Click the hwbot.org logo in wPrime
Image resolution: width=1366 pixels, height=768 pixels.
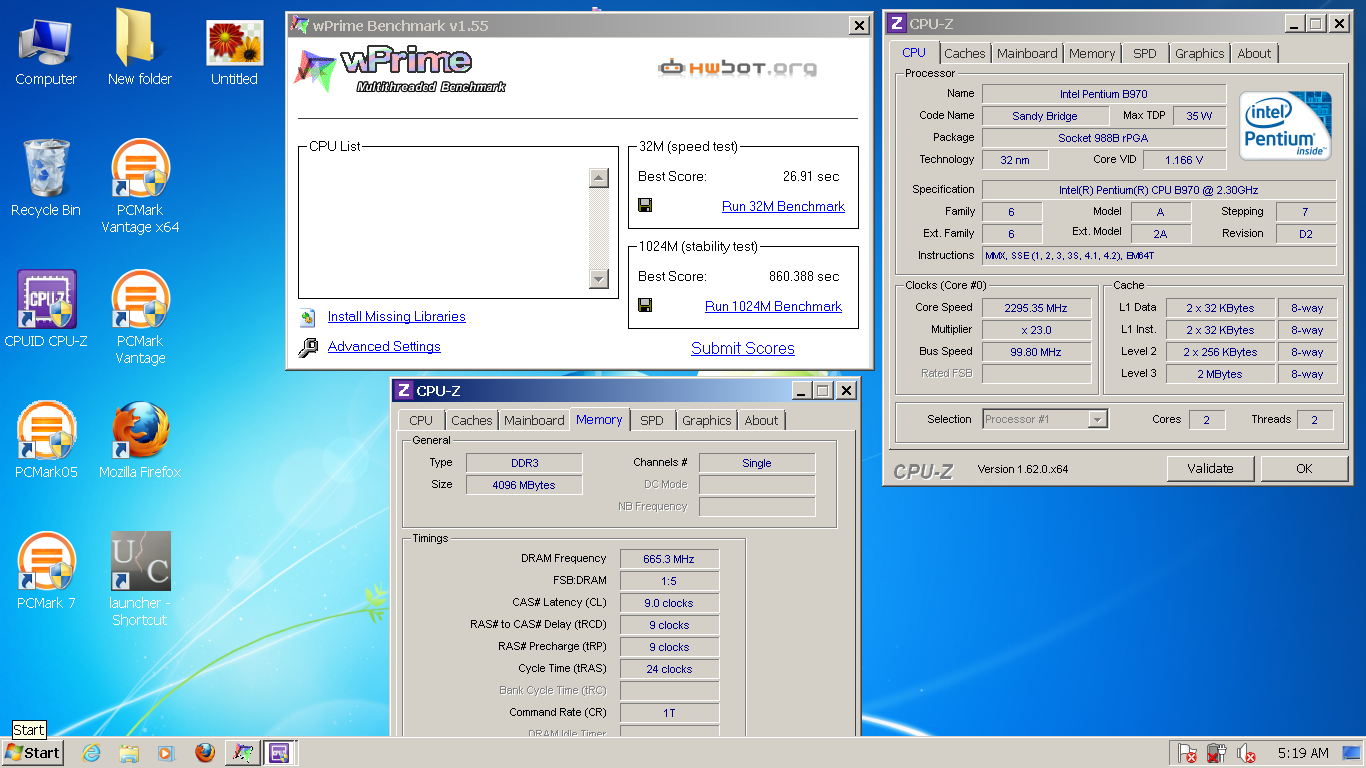click(x=737, y=68)
